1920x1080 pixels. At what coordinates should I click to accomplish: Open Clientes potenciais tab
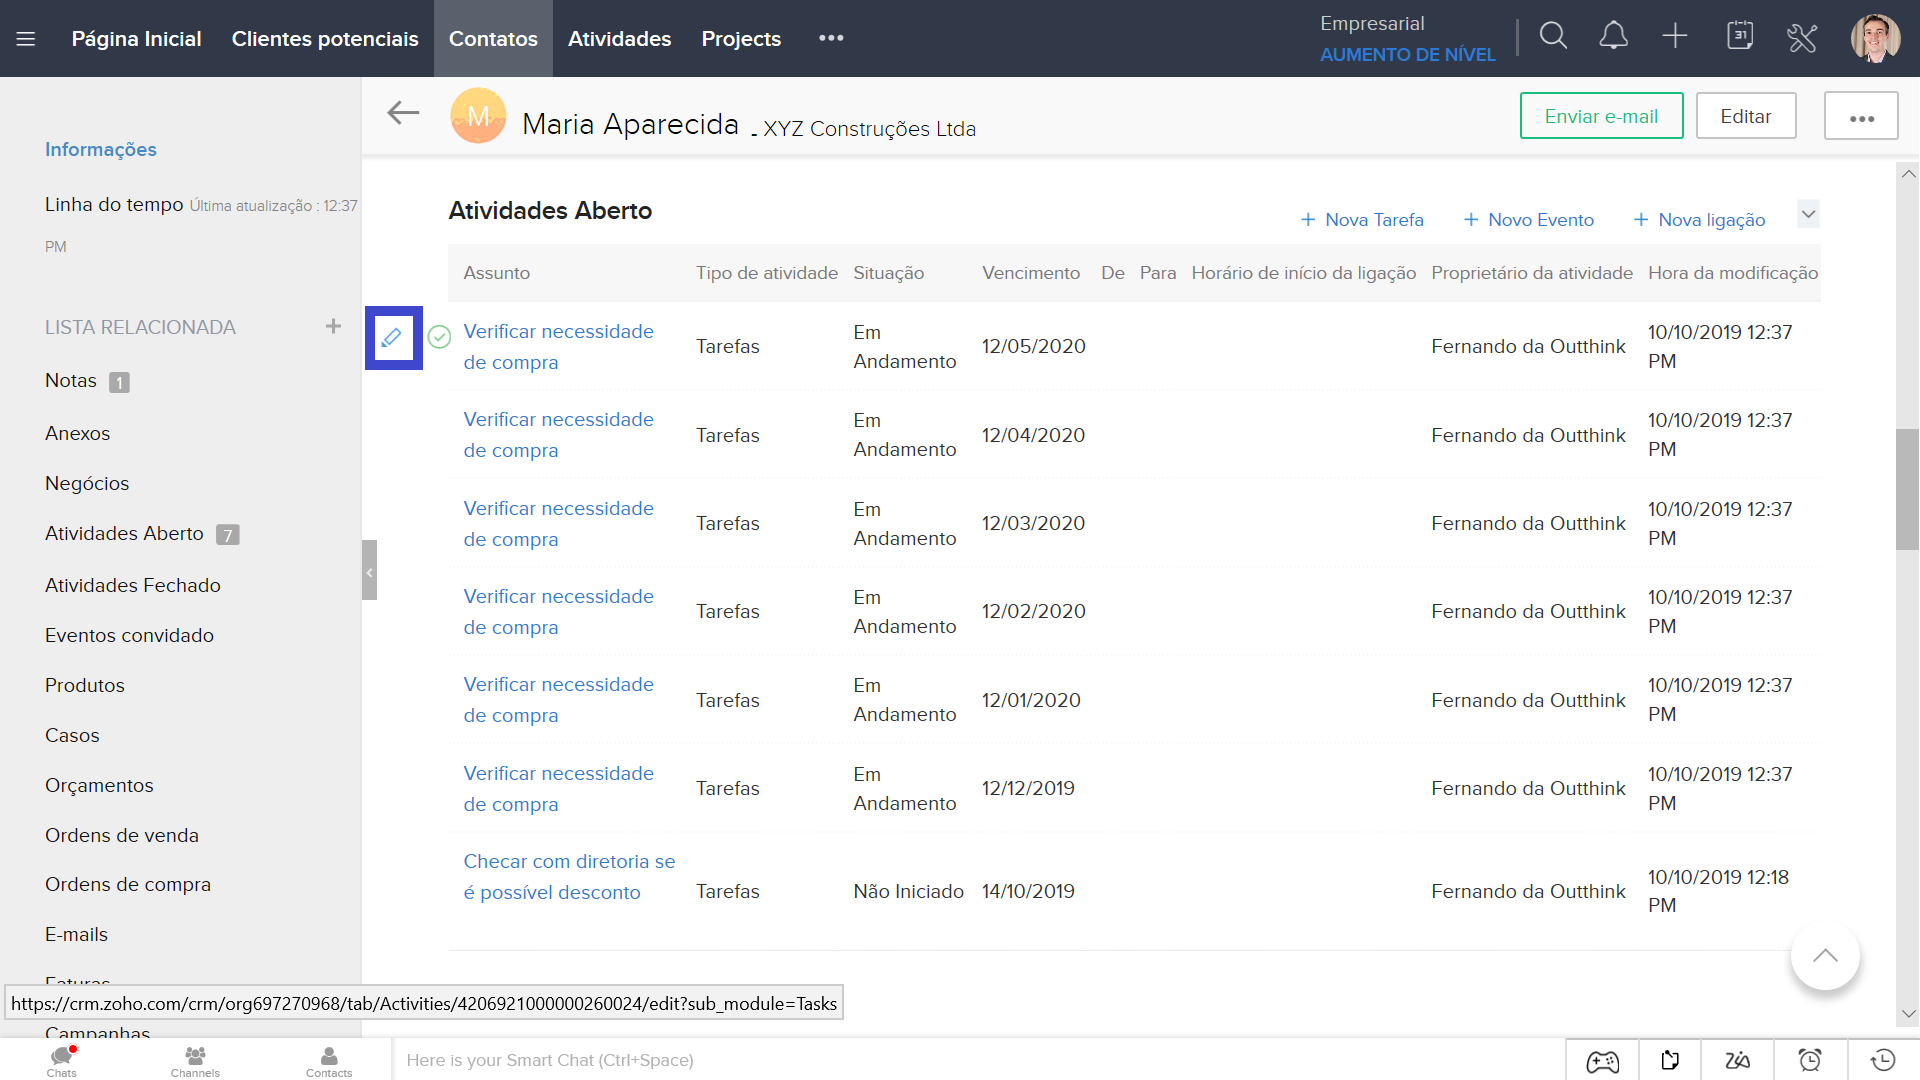click(325, 39)
